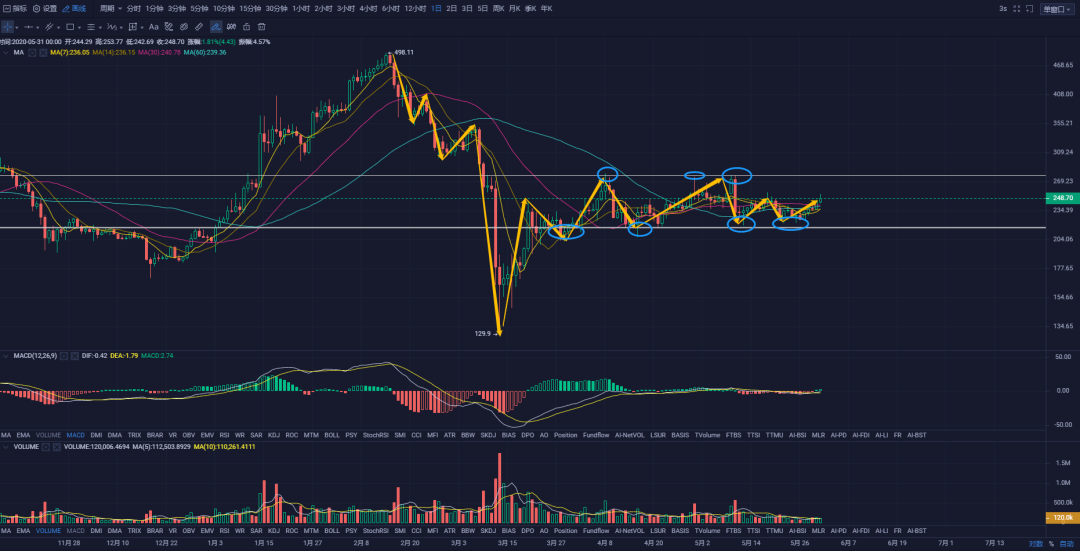Select the position measurement tool
This screenshot has width=1080, height=551.
click(x=133, y=27)
